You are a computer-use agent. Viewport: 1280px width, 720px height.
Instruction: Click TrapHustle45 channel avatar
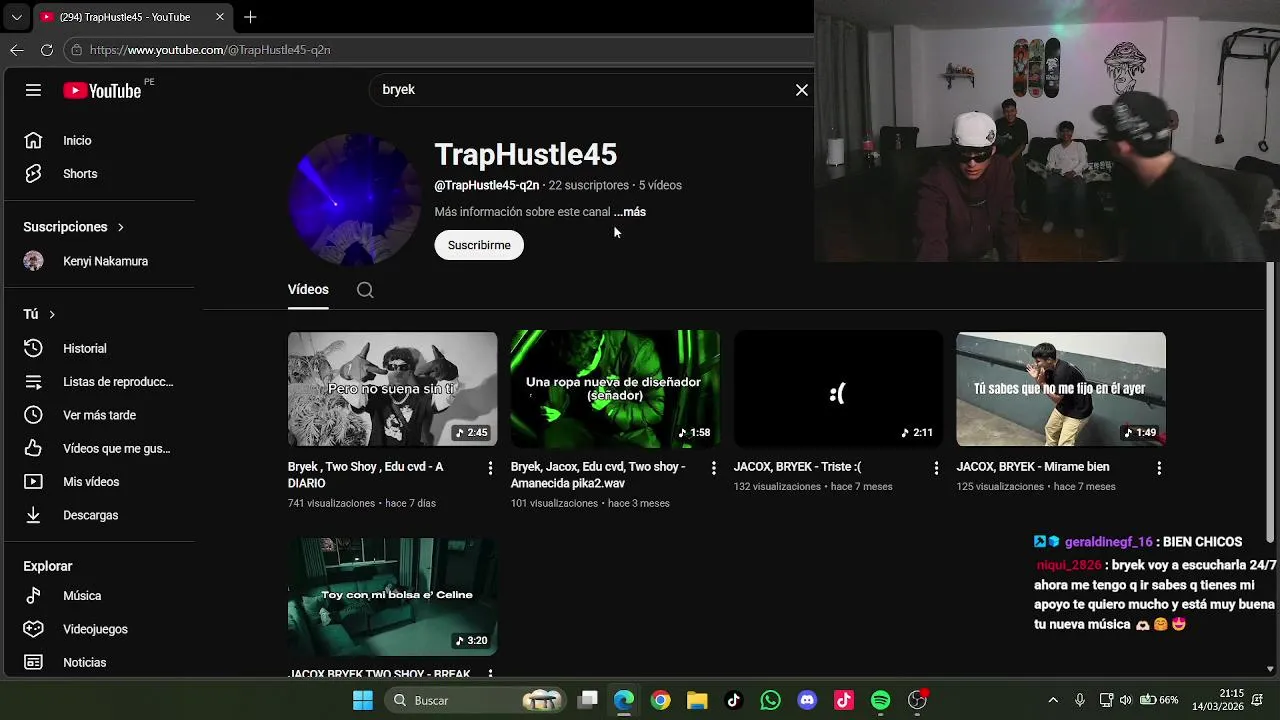354,200
